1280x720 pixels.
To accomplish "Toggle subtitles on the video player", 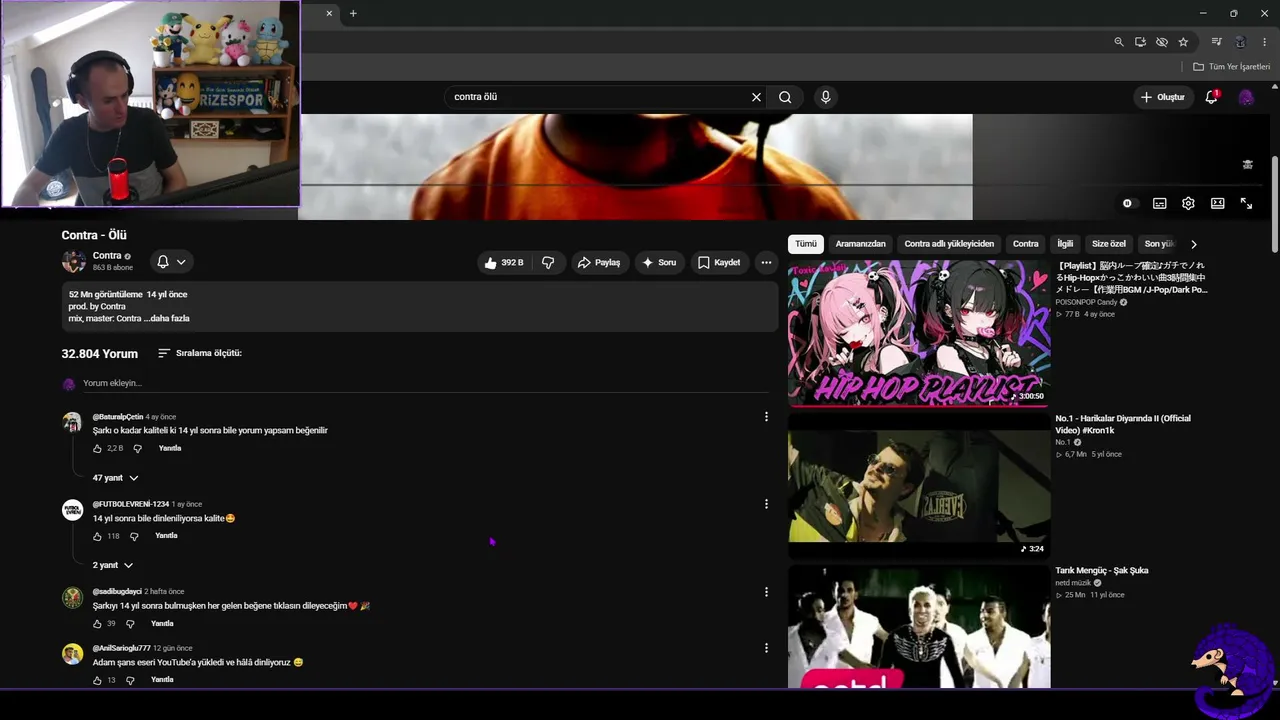I will pyautogui.click(x=1159, y=203).
